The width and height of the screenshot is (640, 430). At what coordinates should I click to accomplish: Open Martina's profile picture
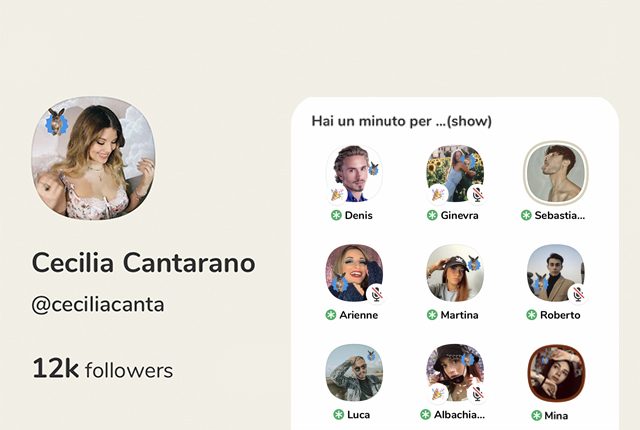pos(455,272)
